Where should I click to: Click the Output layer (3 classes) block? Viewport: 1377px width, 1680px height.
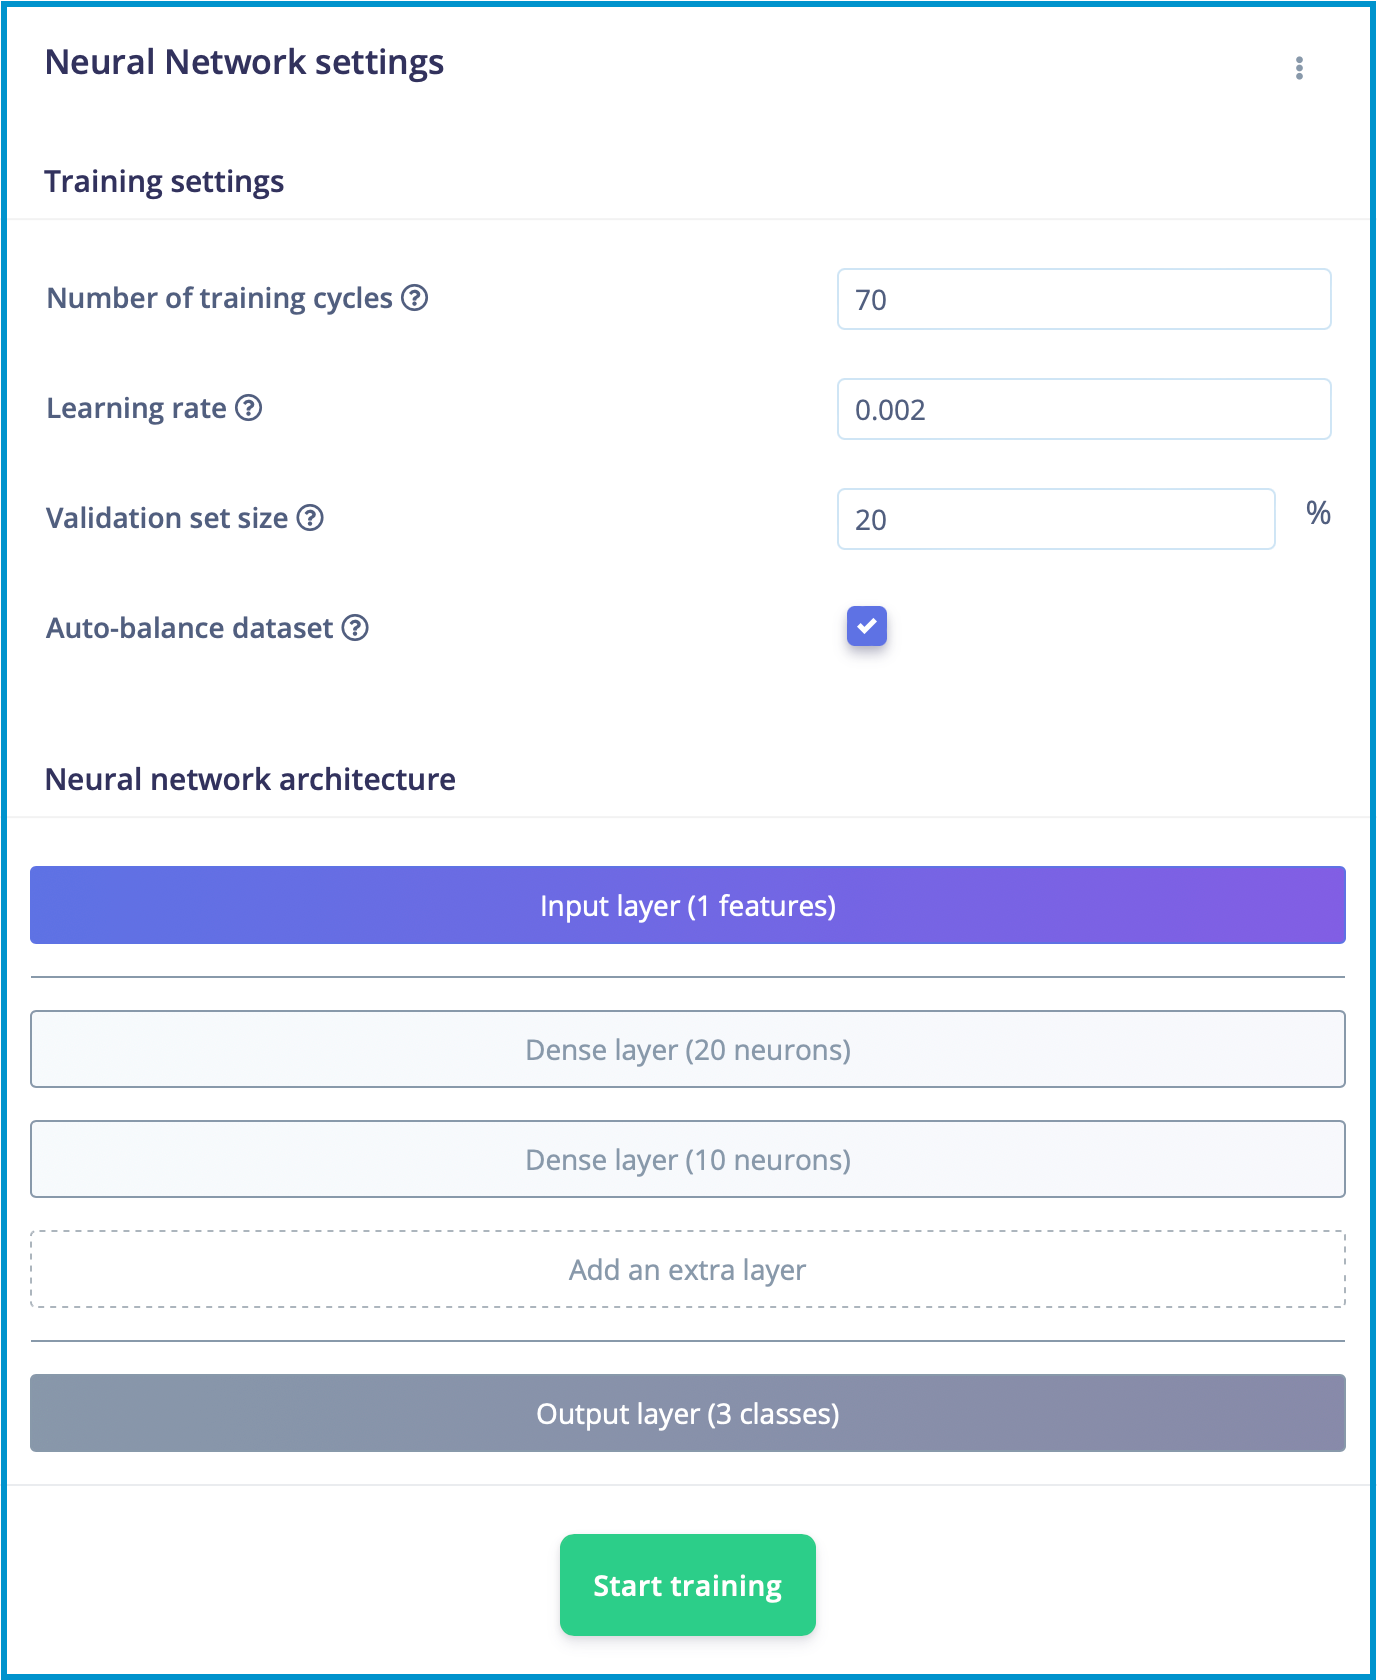[688, 1413]
